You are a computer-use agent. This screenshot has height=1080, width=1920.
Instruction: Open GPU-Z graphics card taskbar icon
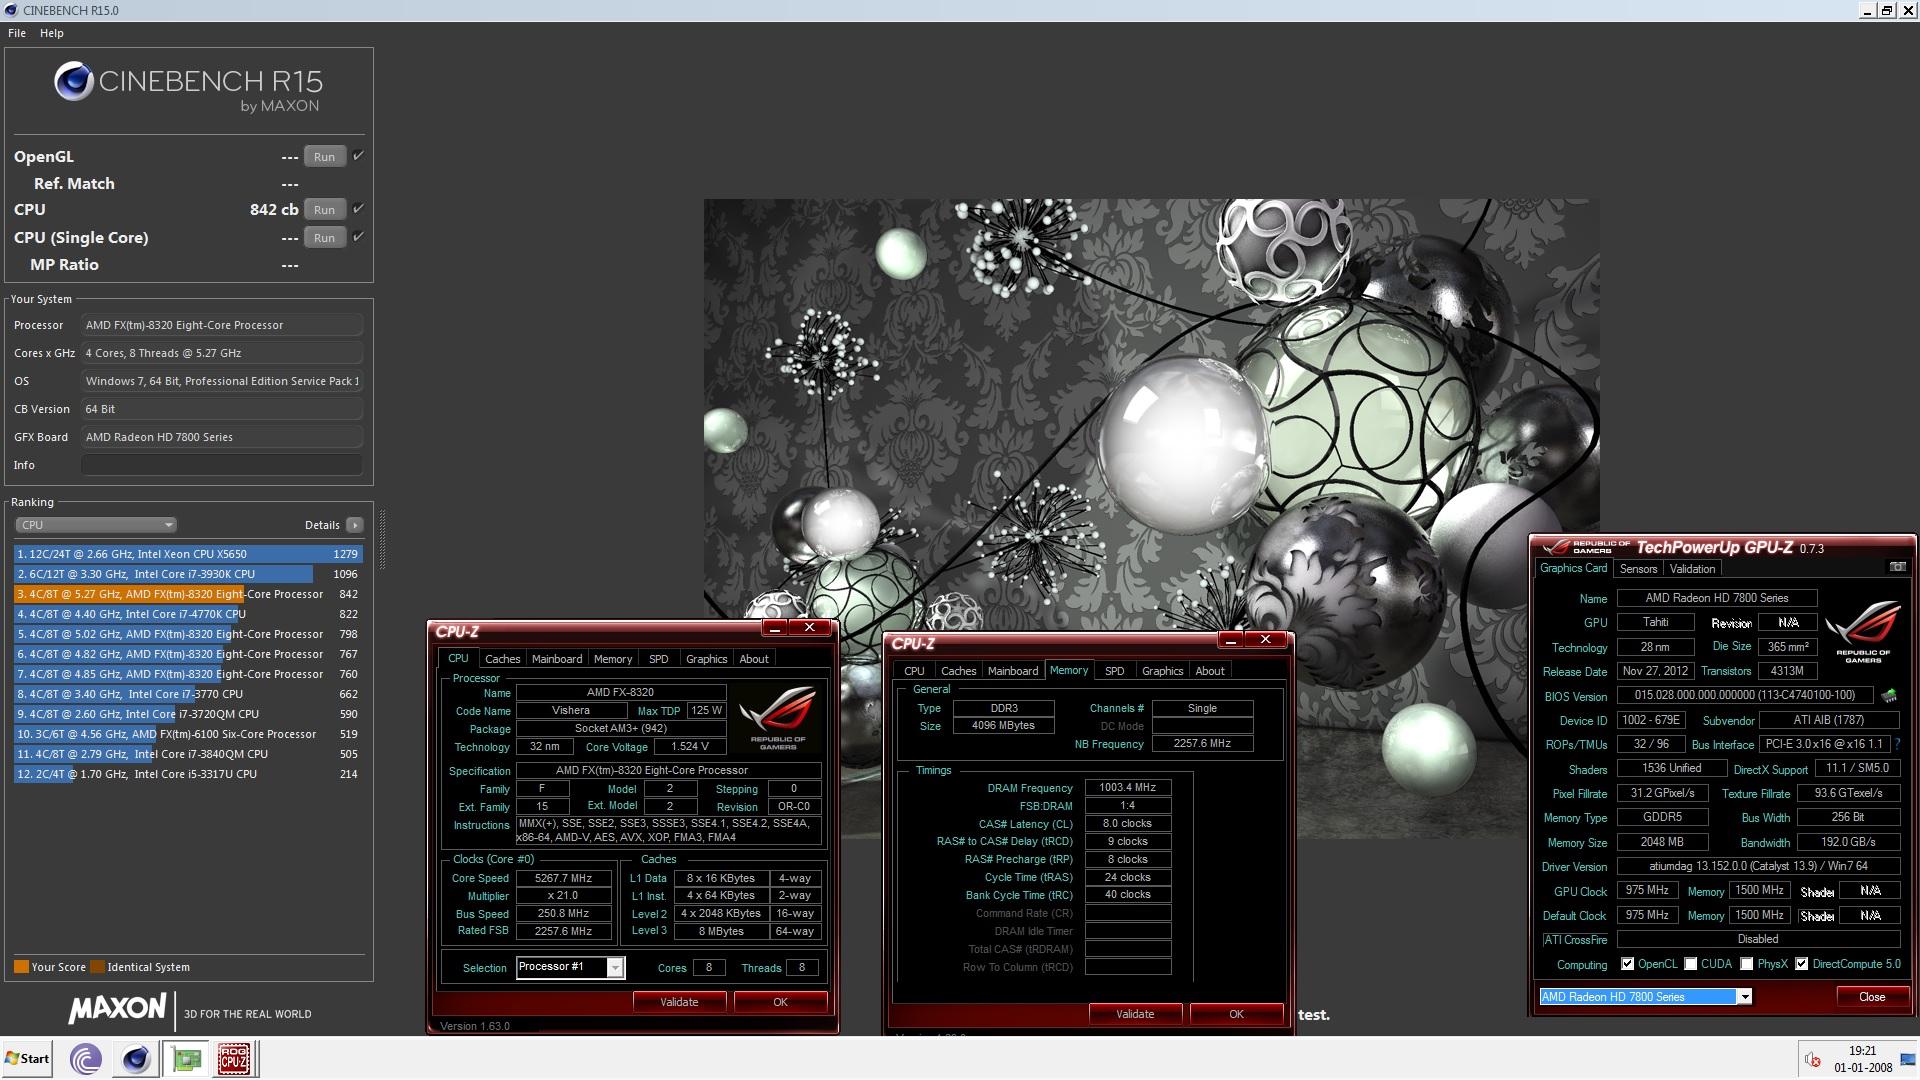(x=186, y=1058)
